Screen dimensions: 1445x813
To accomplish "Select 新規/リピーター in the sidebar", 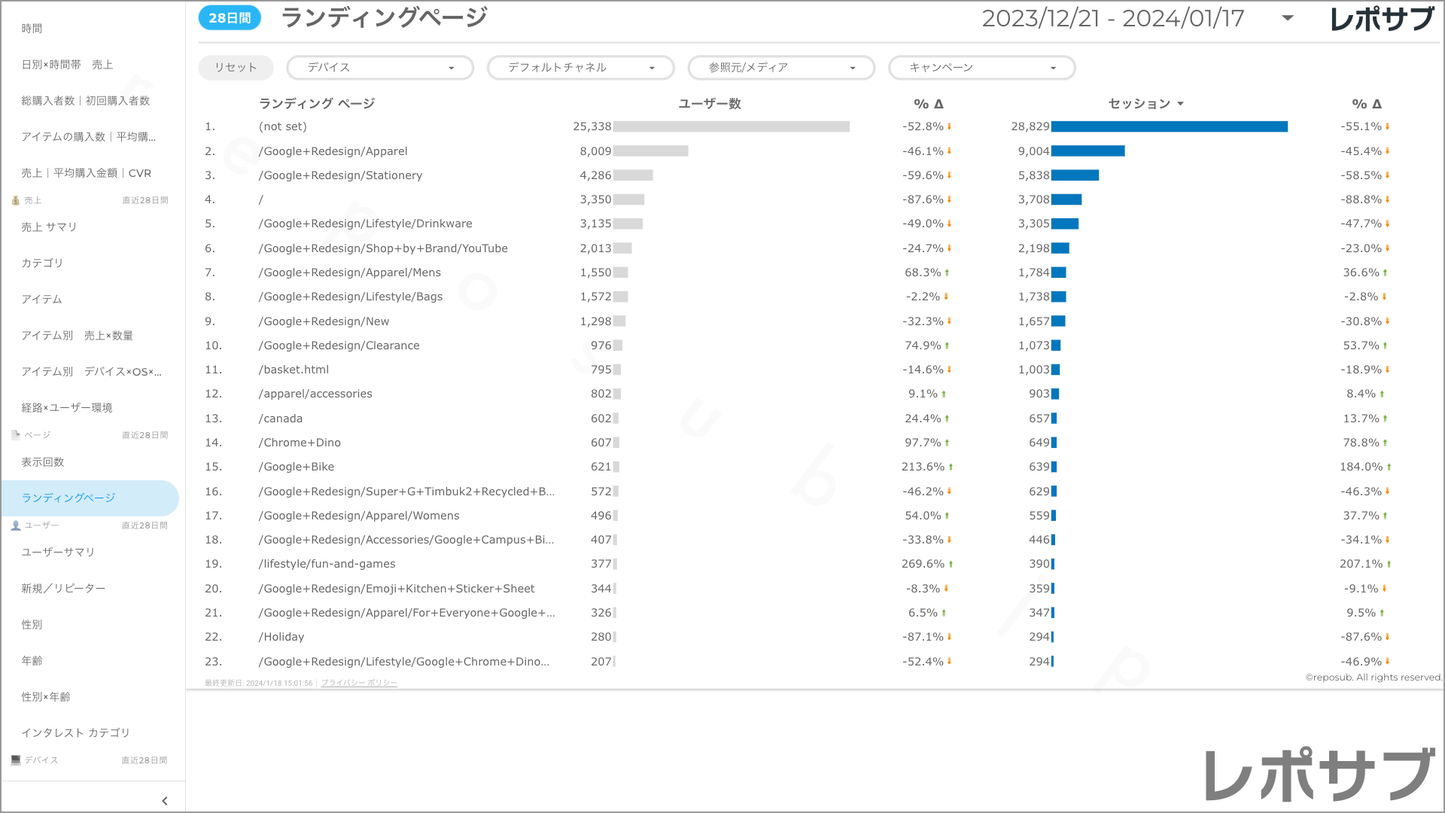I will pyautogui.click(x=63, y=588).
